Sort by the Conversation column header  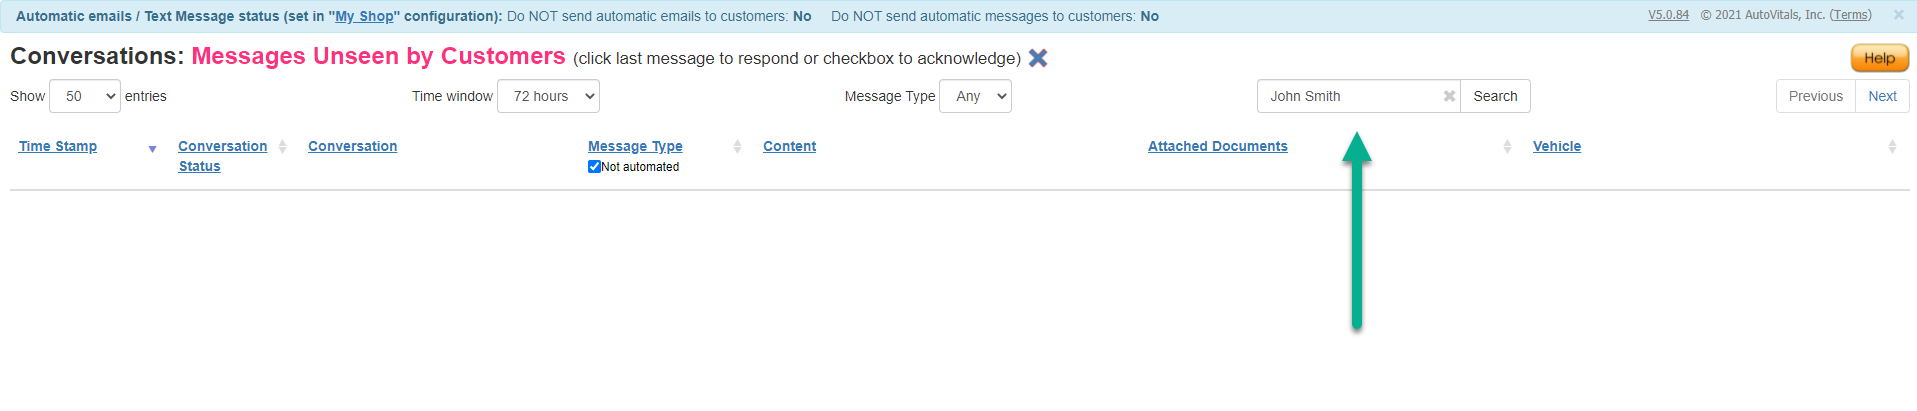pyautogui.click(x=352, y=146)
